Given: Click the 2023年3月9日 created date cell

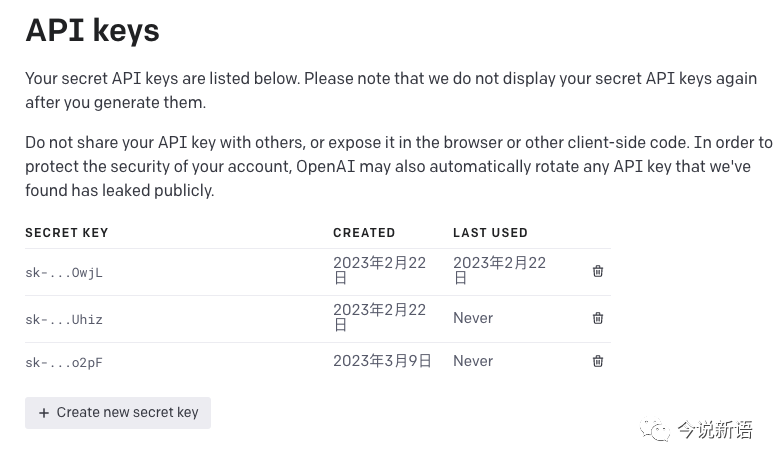Looking at the screenshot, I should pyautogui.click(x=382, y=361).
